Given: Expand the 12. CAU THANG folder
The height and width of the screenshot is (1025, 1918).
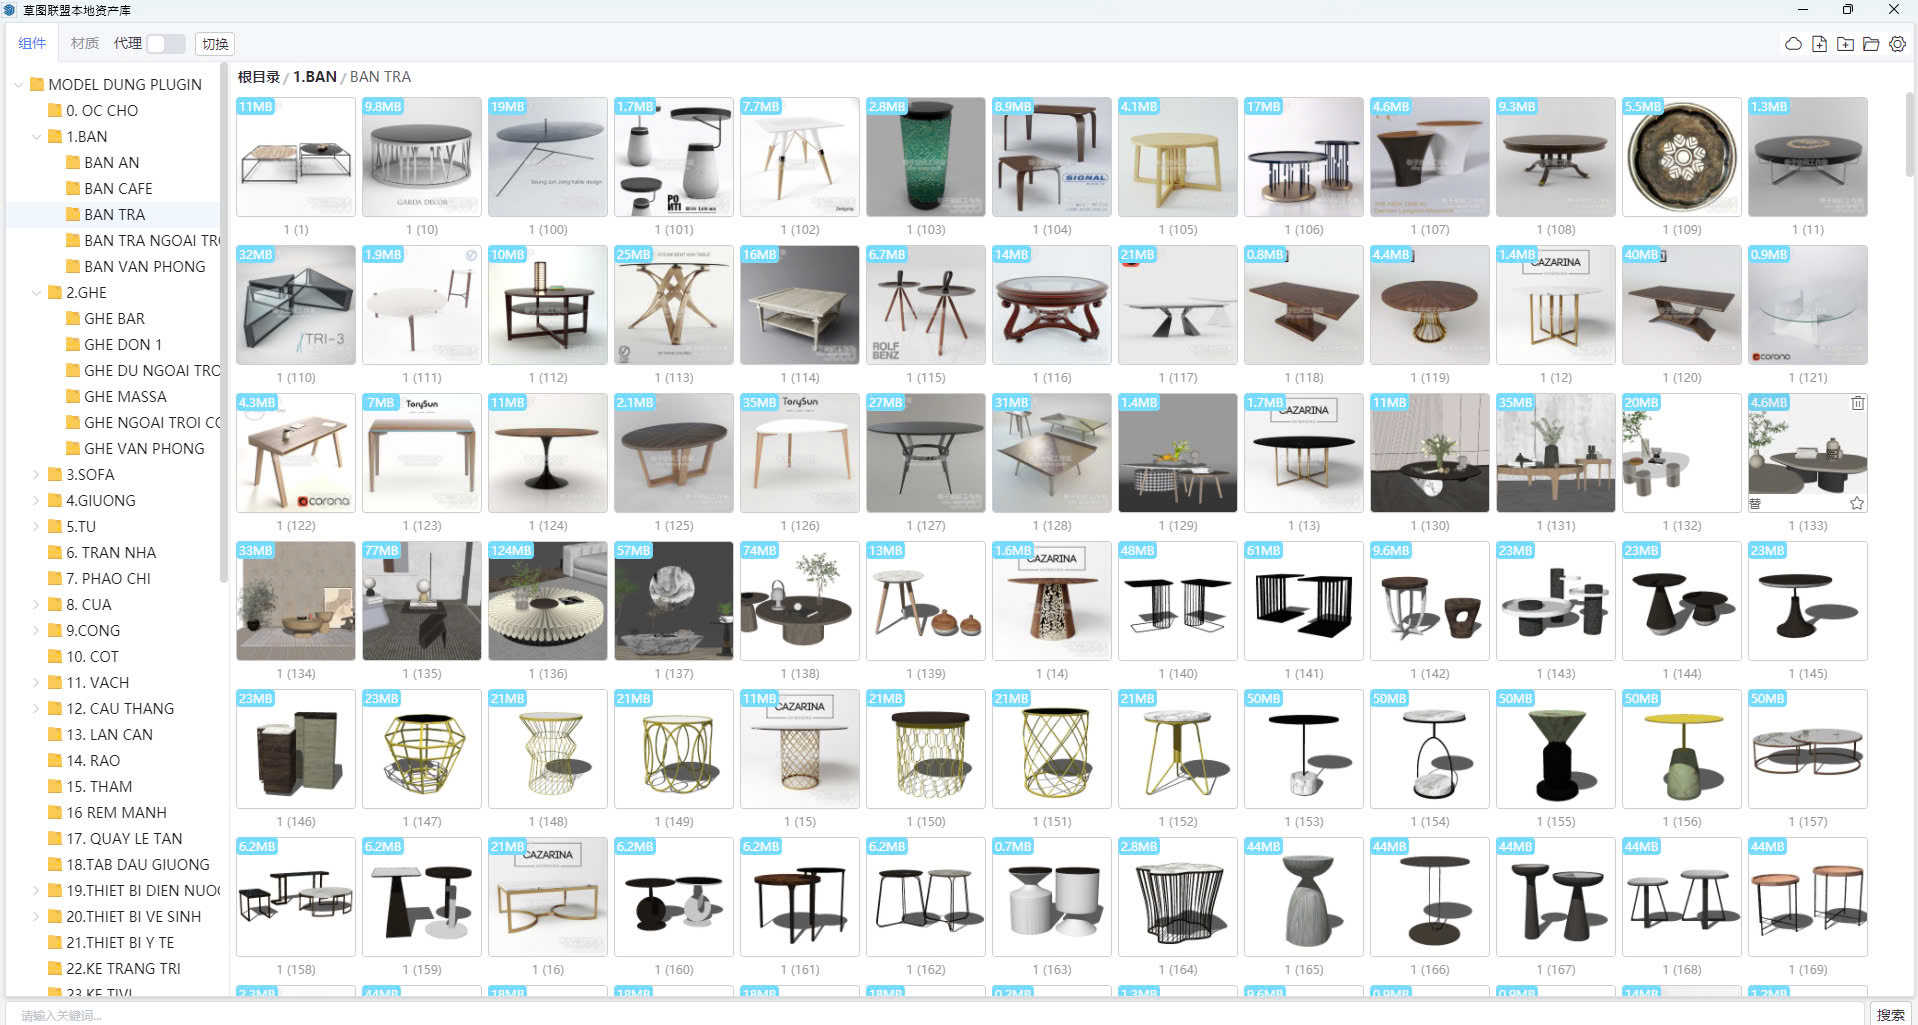Looking at the screenshot, I should click(x=37, y=709).
